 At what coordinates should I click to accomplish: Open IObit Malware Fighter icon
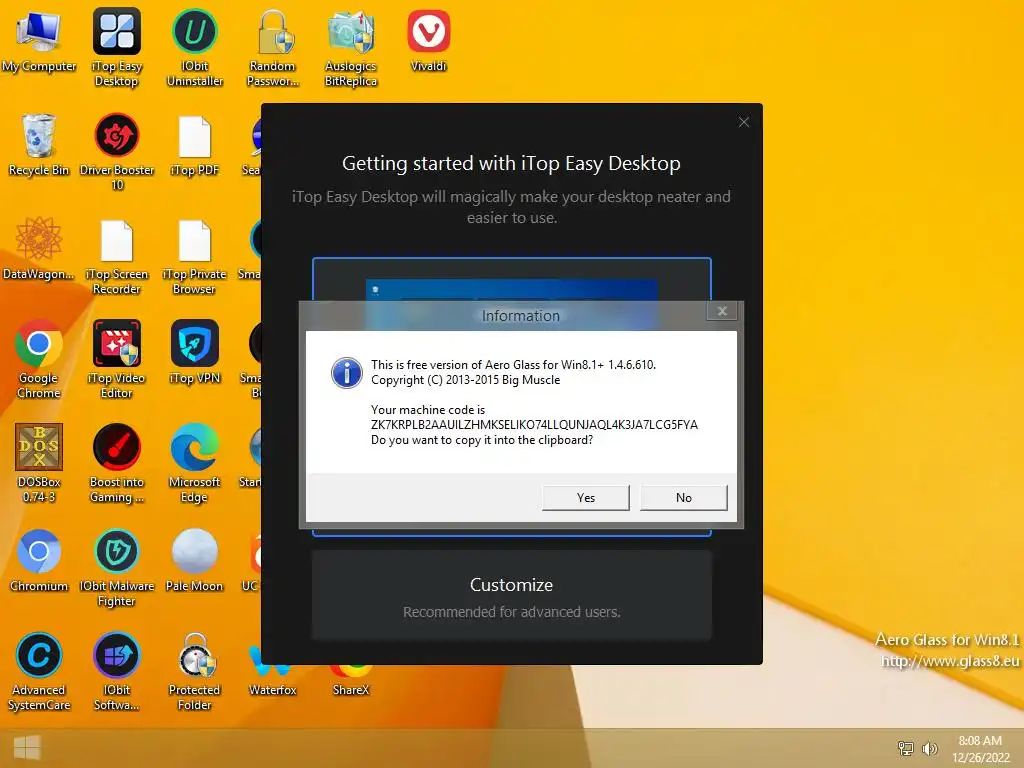[x=116, y=568]
